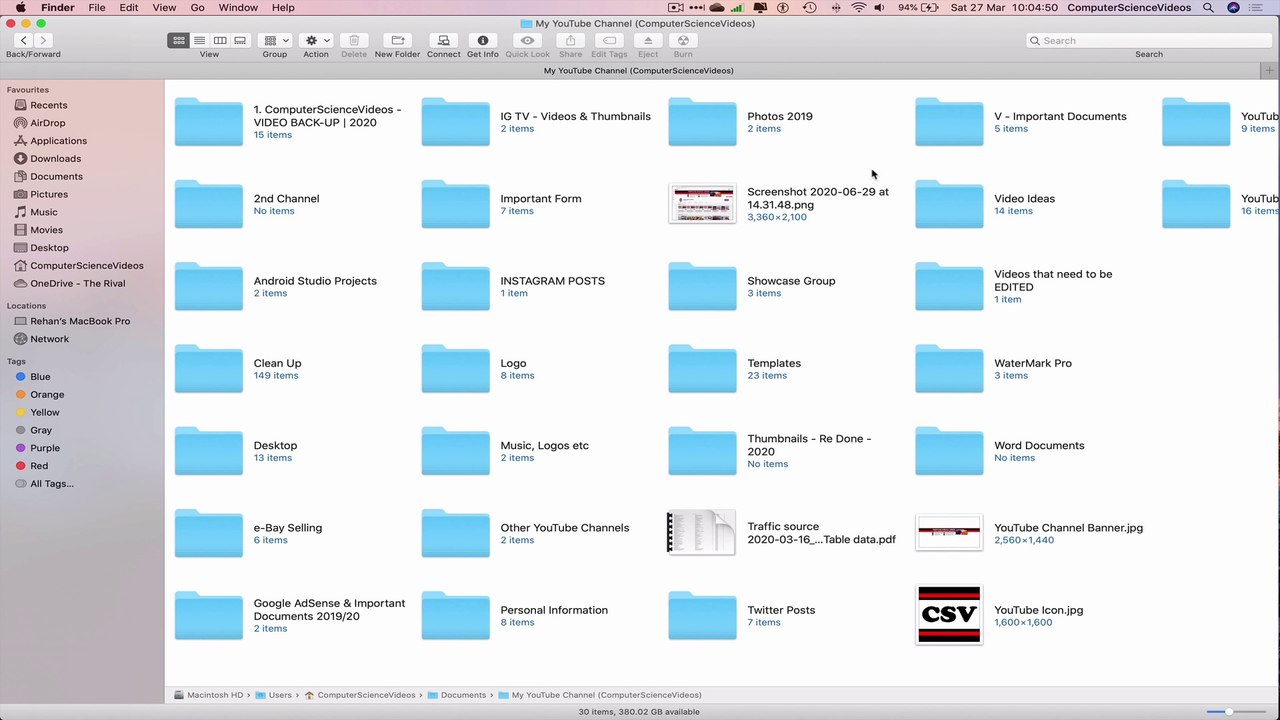Click the Eject toolbar icon
The height and width of the screenshot is (720, 1280).
pos(648,40)
